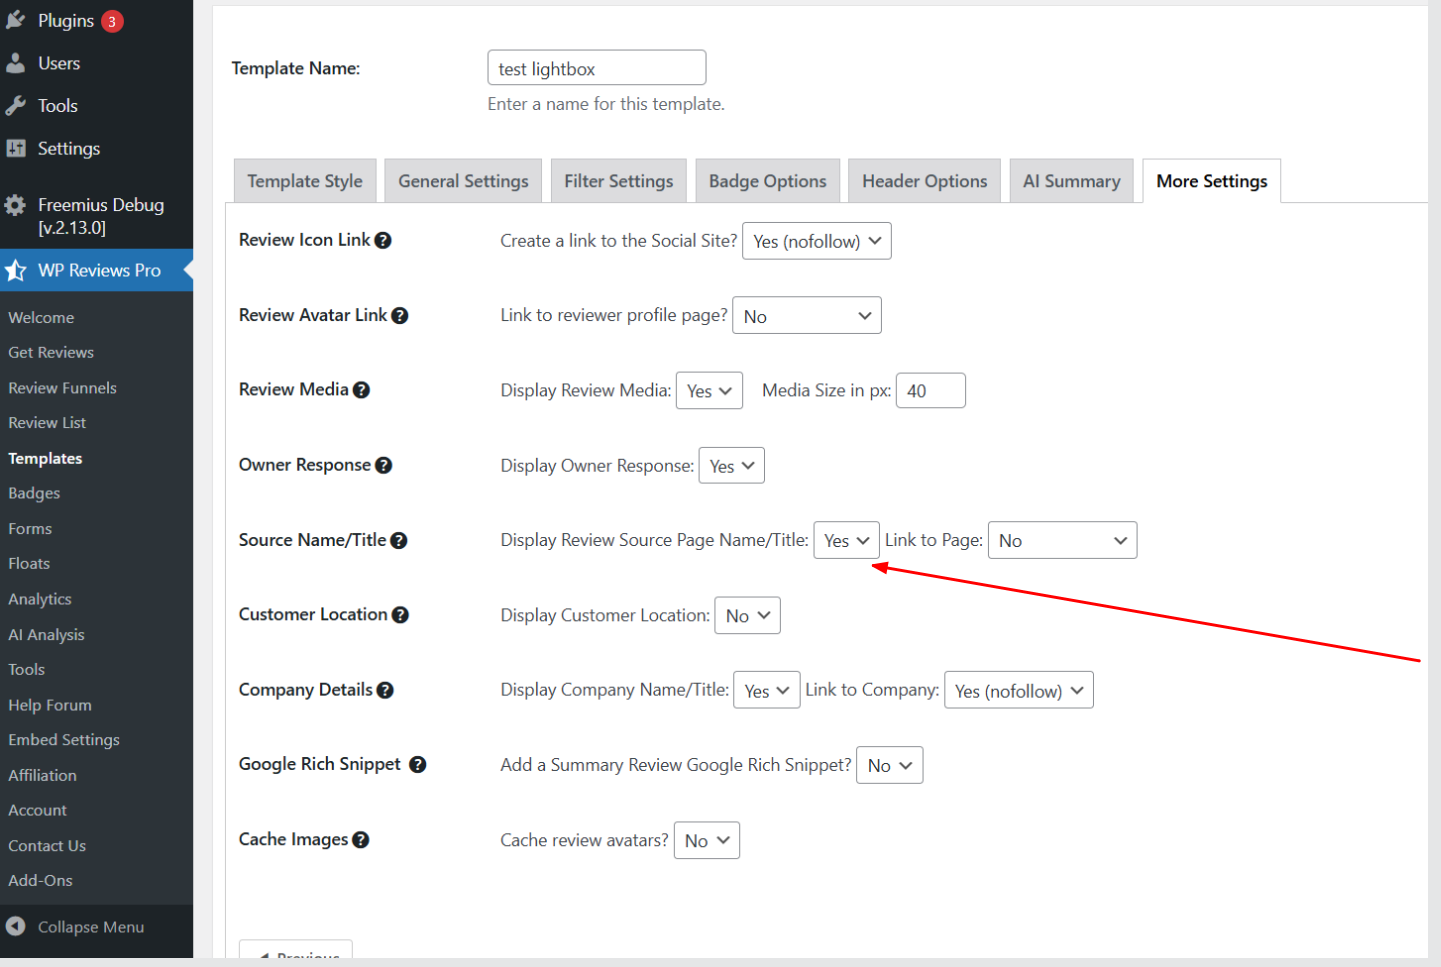Click Cache Images help icon
1441x967 pixels.
[361, 840]
